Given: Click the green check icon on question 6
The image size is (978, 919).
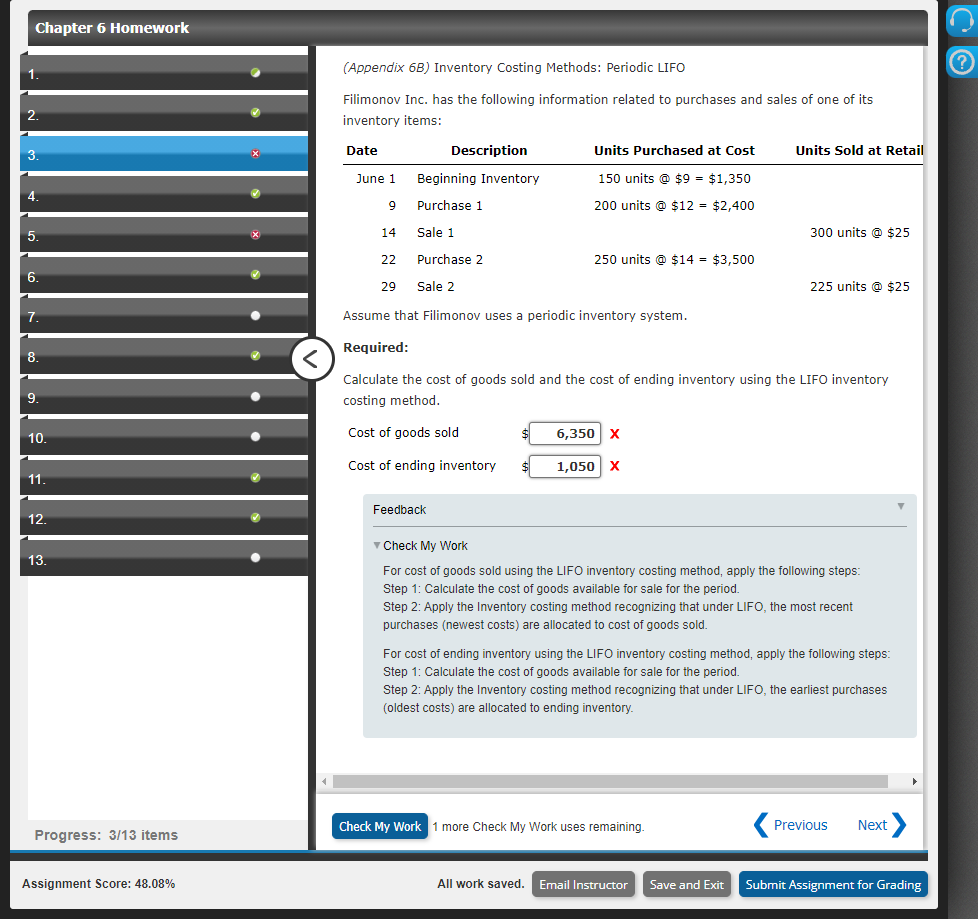Looking at the screenshot, I should tap(255, 275).
